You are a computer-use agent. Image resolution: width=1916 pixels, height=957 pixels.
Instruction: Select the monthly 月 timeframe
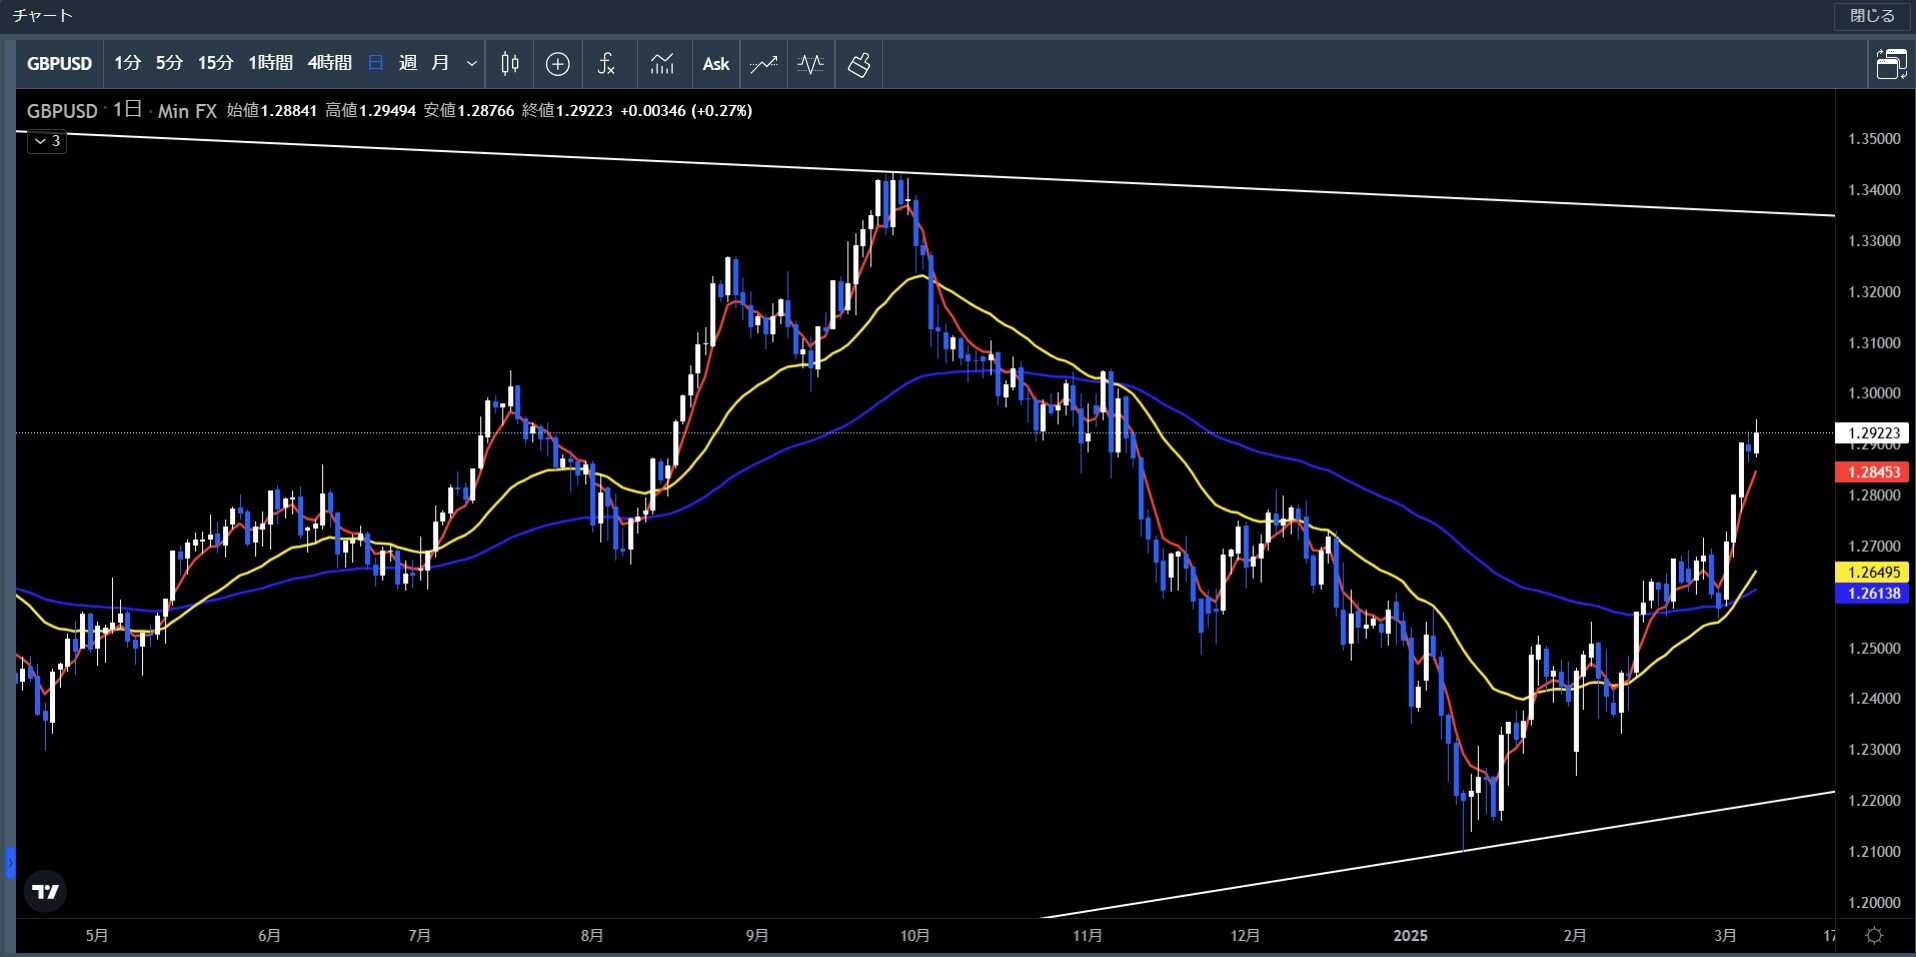click(x=440, y=63)
